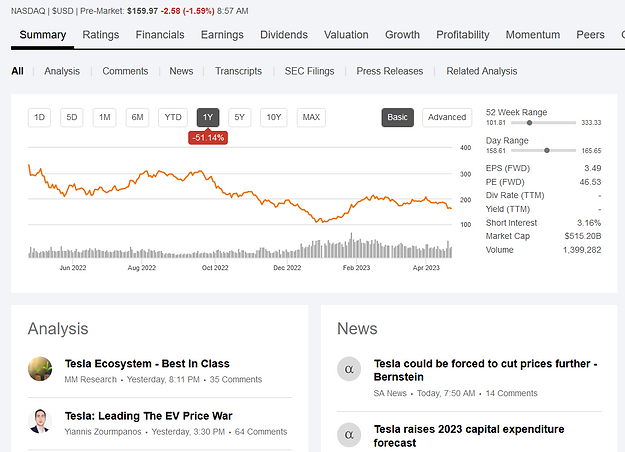Open the Ratings tab
The width and height of the screenshot is (625, 452).
click(x=101, y=35)
